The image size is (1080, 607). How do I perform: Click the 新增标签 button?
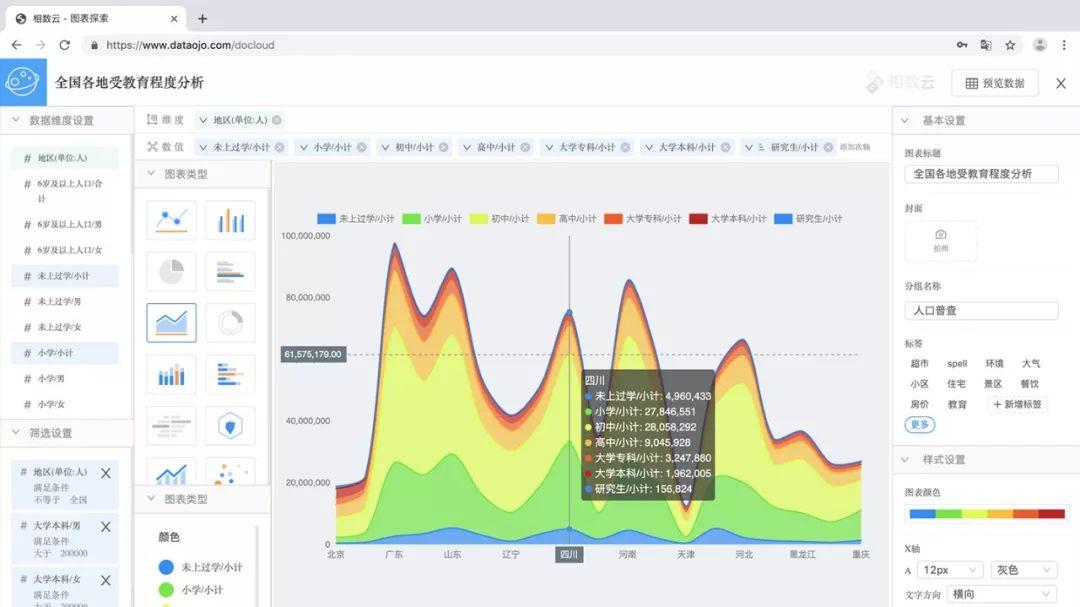pyautogui.click(x=1017, y=404)
